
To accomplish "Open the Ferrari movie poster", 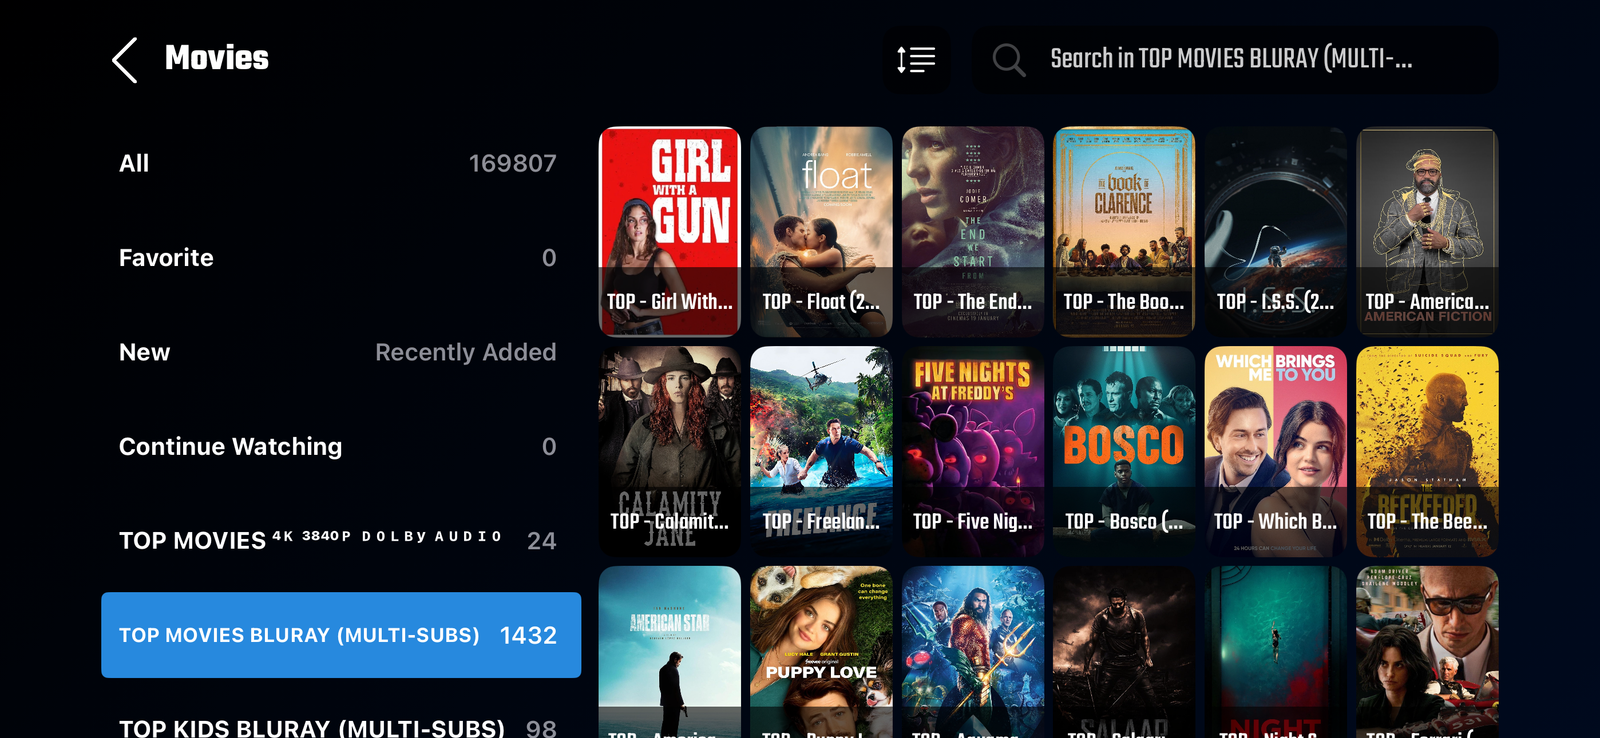I will (1427, 652).
